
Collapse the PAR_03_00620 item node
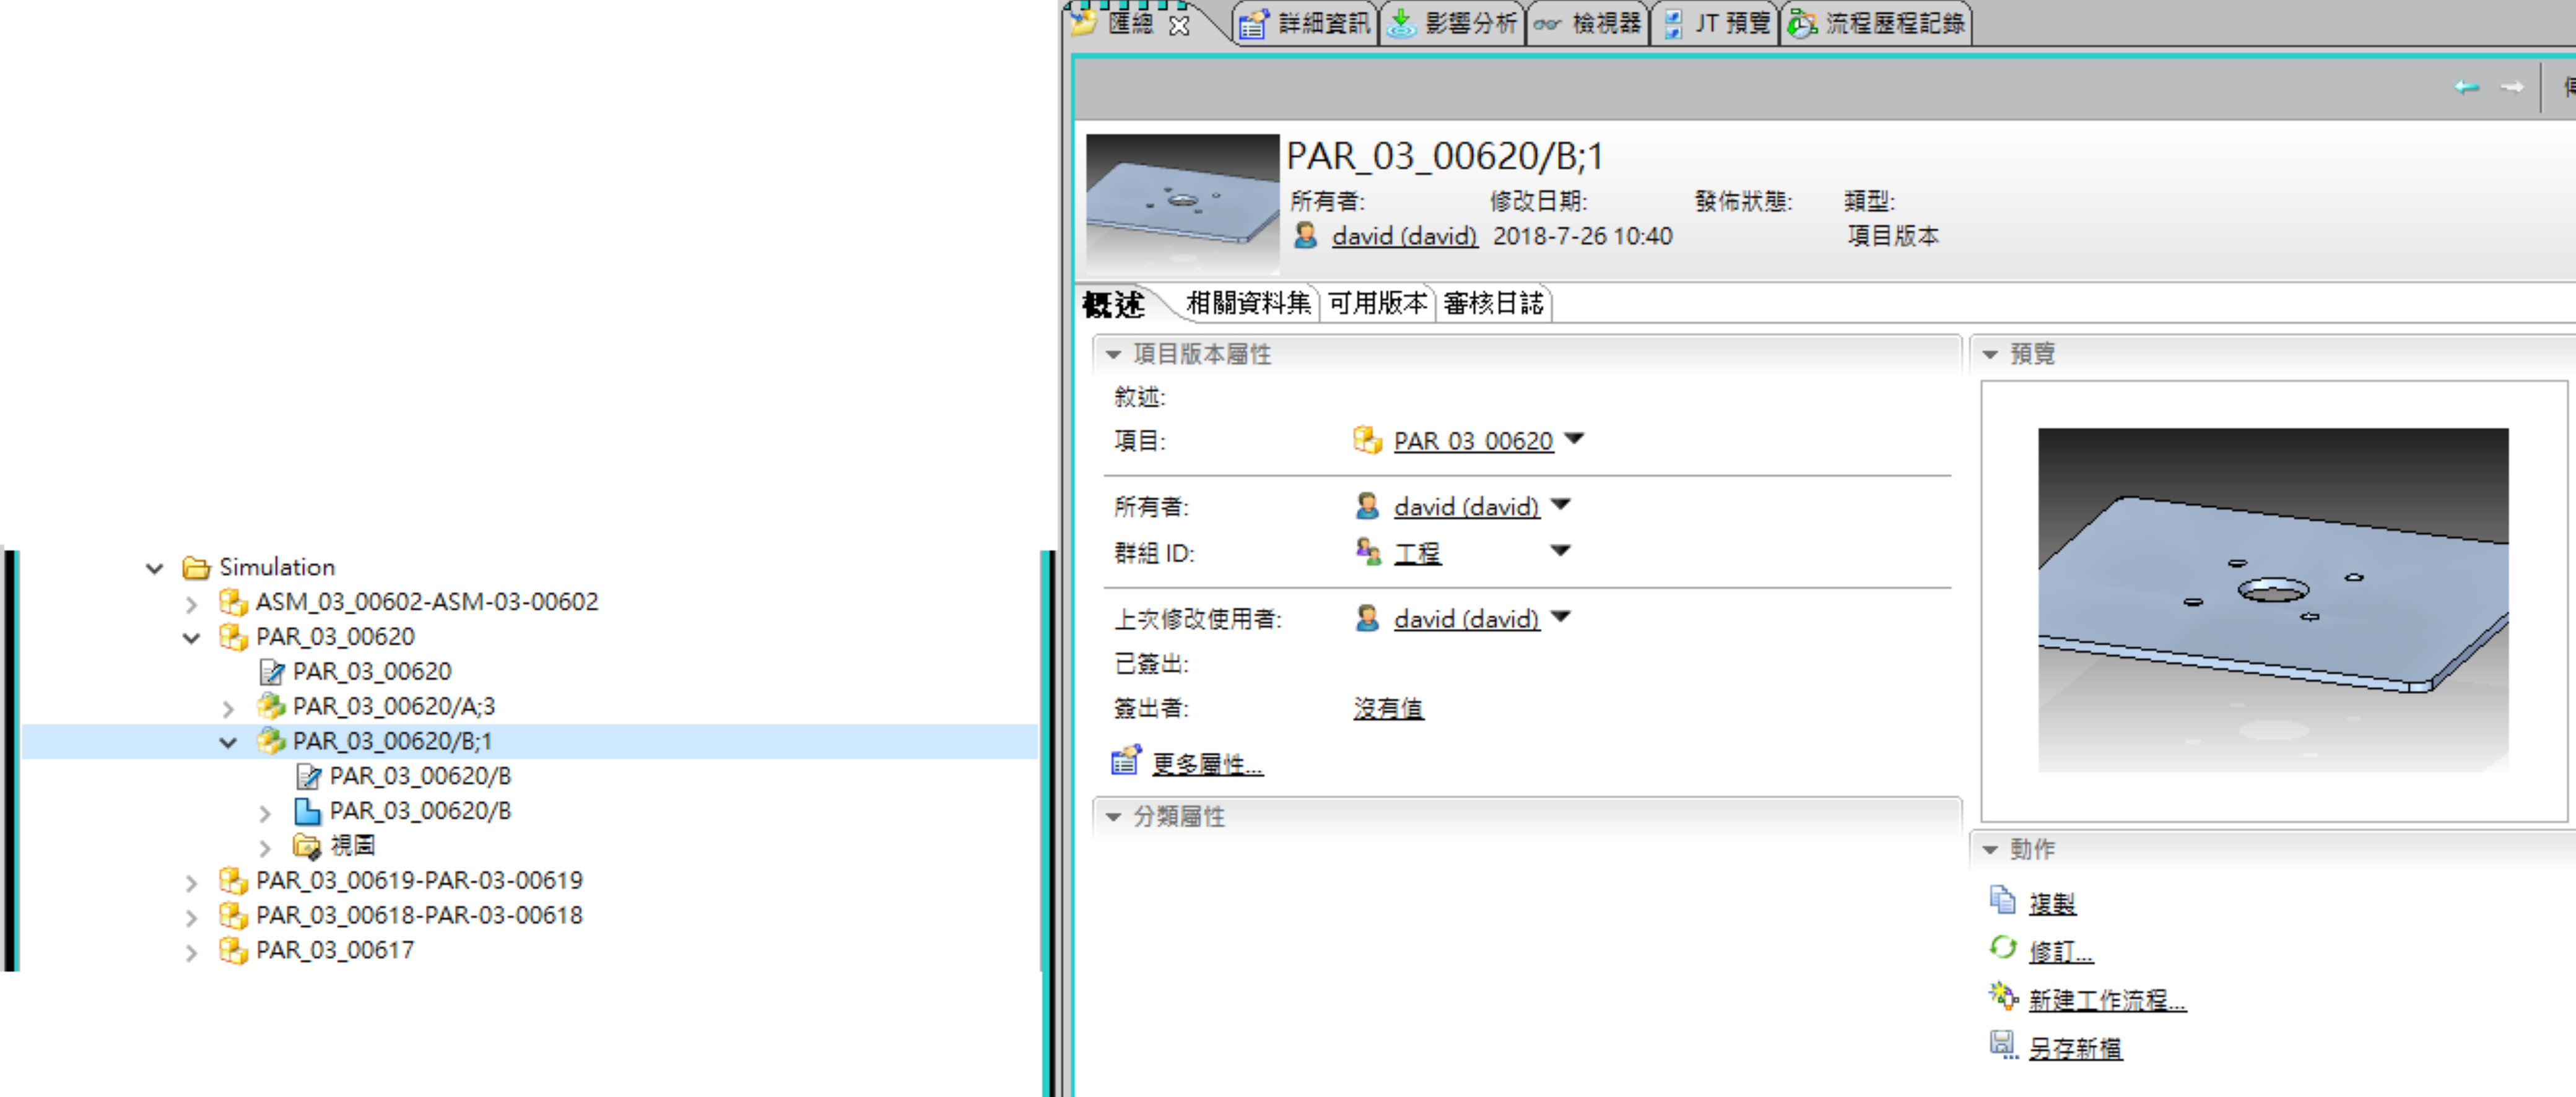tap(192, 638)
